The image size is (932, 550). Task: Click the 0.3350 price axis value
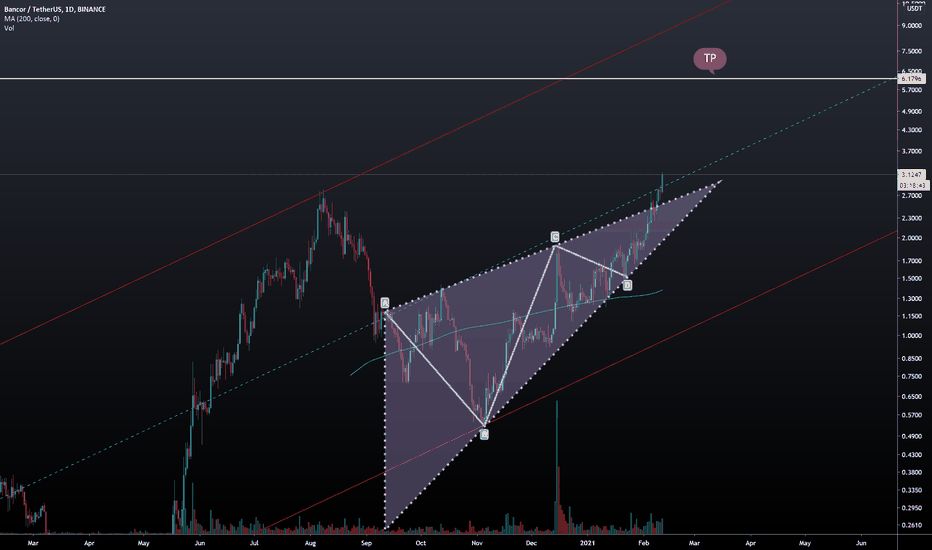[911, 490]
